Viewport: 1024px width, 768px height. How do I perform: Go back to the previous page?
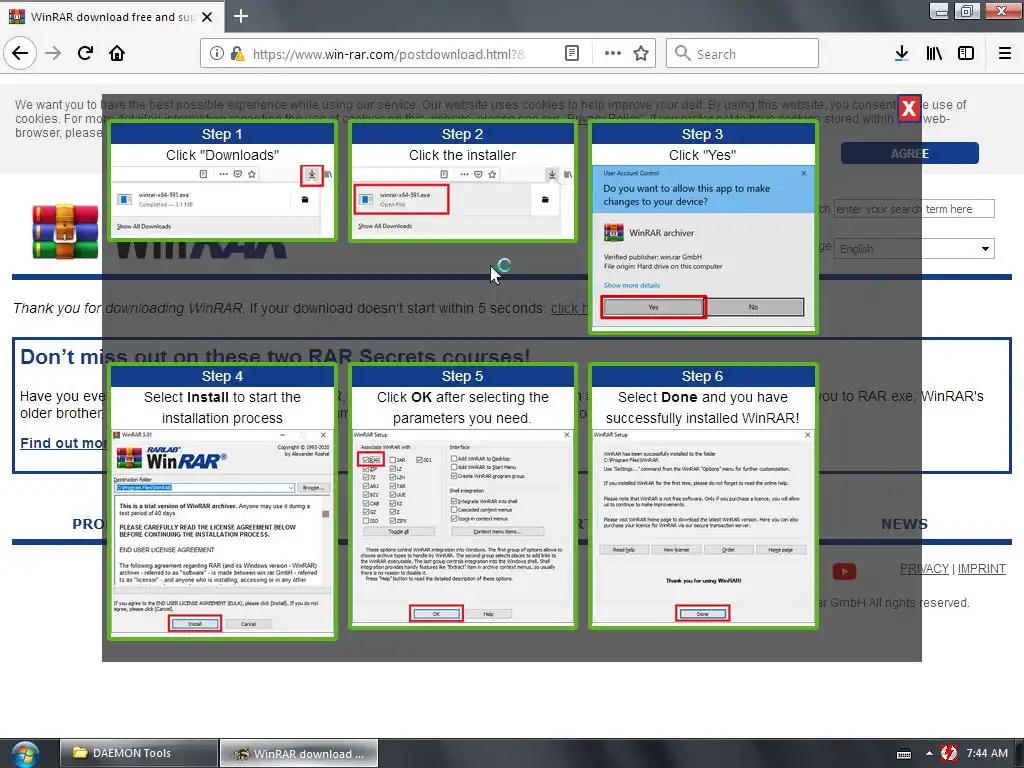point(20,53)
